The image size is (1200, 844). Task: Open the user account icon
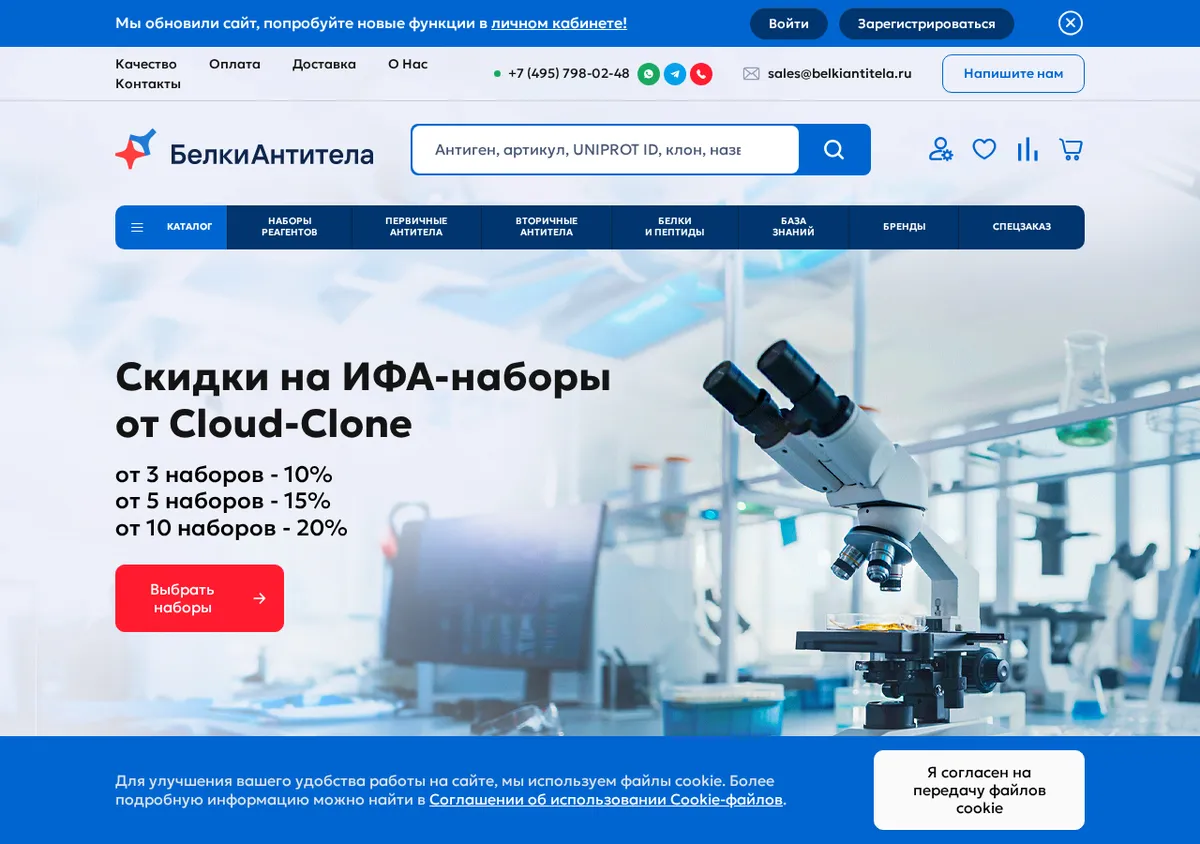[940, 150]
